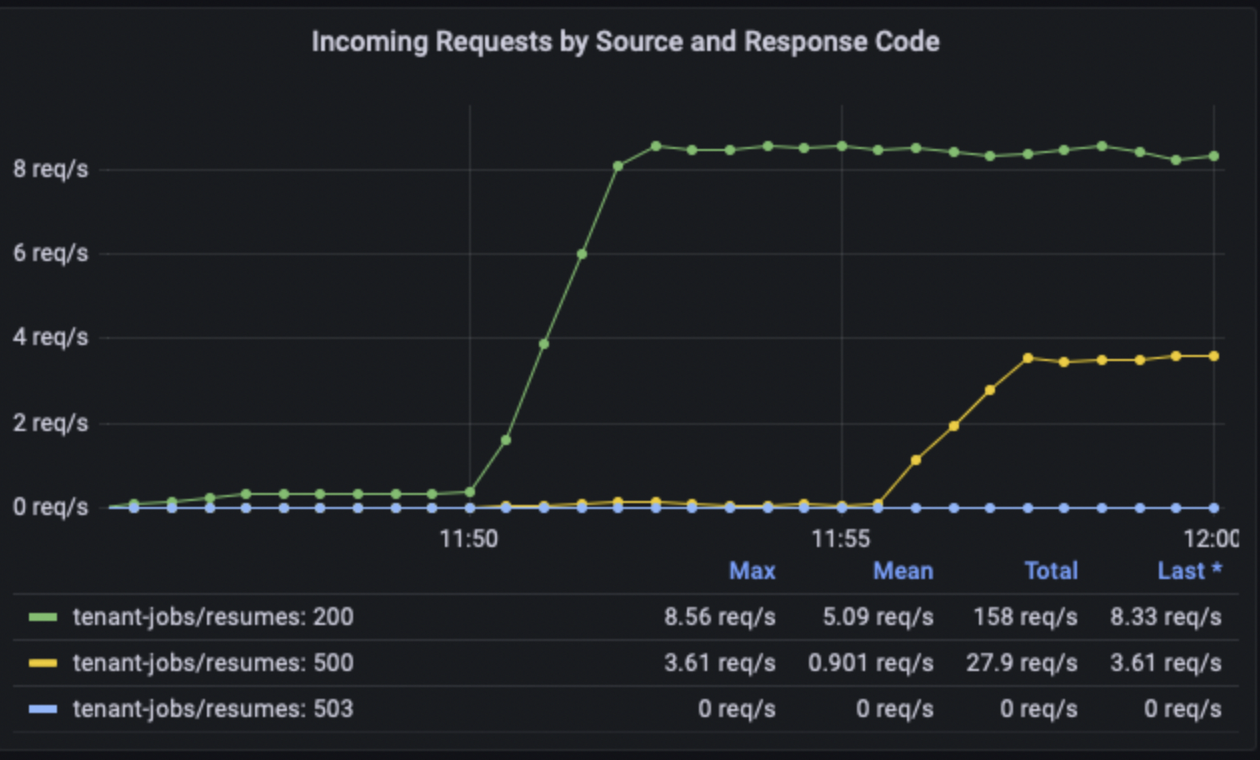The image size is (1260, 760).
Task: Click the 27.9 req/s Total value for 500
Action: click(x=1026, y=663)
